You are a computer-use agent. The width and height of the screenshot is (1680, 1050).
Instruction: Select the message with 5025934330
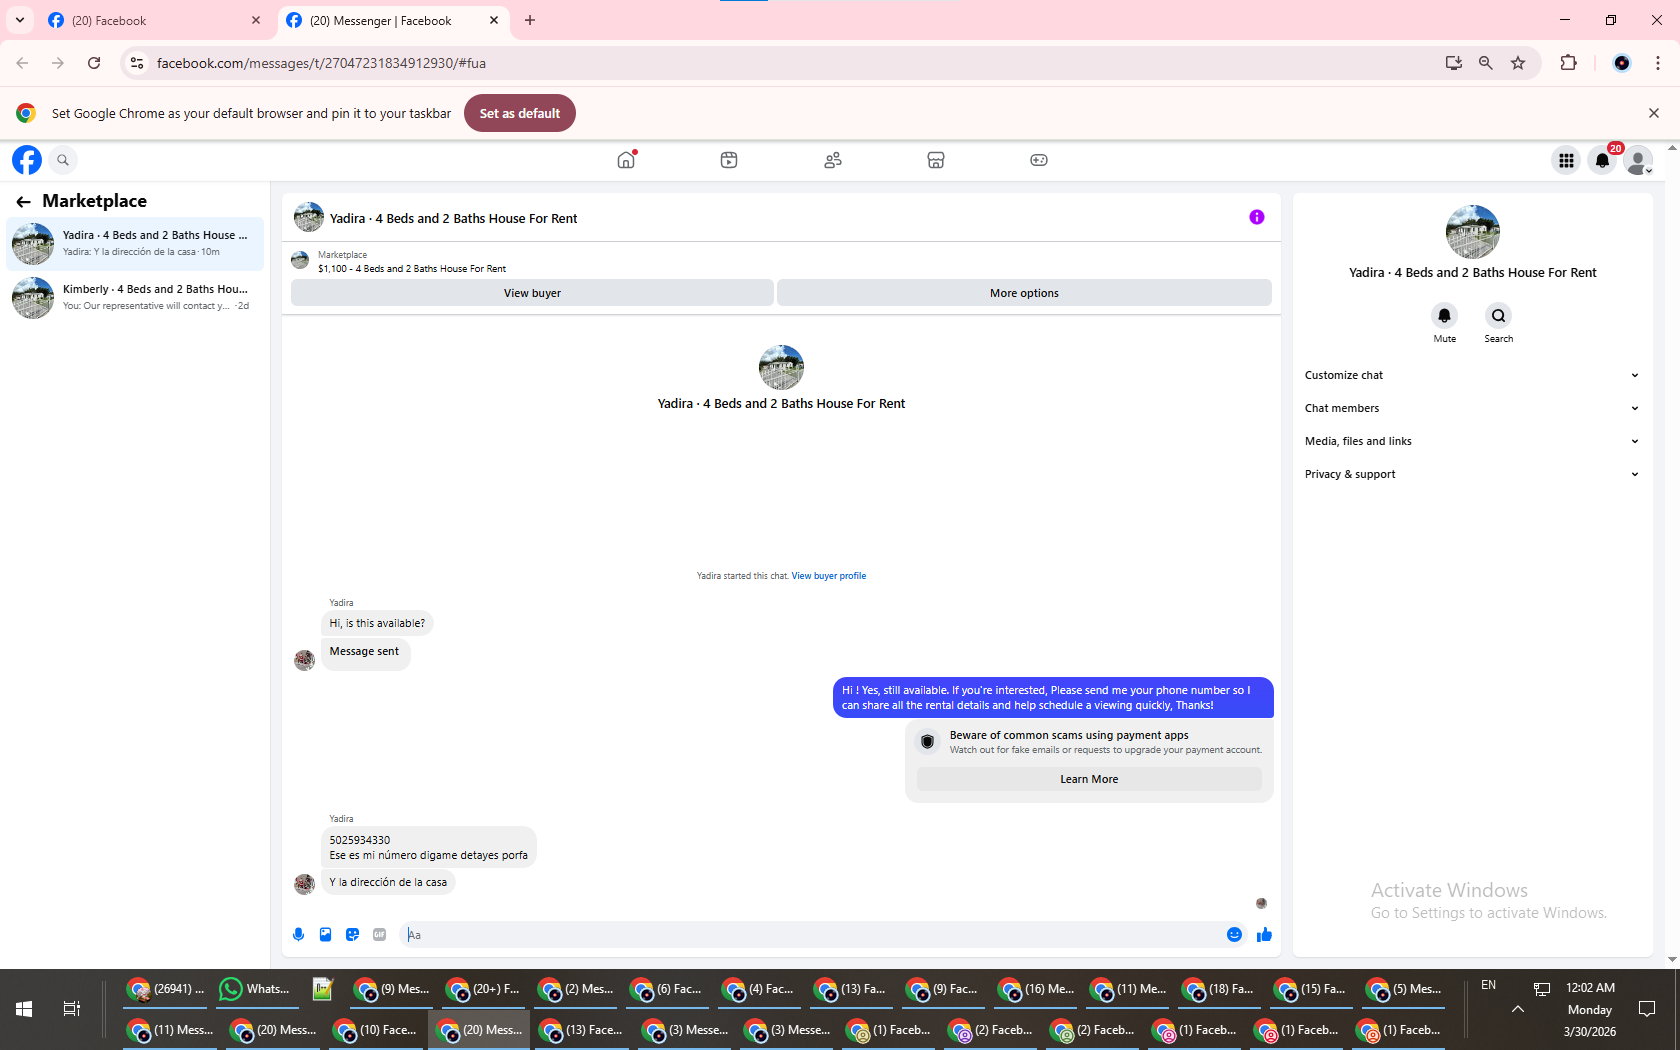pos(429,848)
